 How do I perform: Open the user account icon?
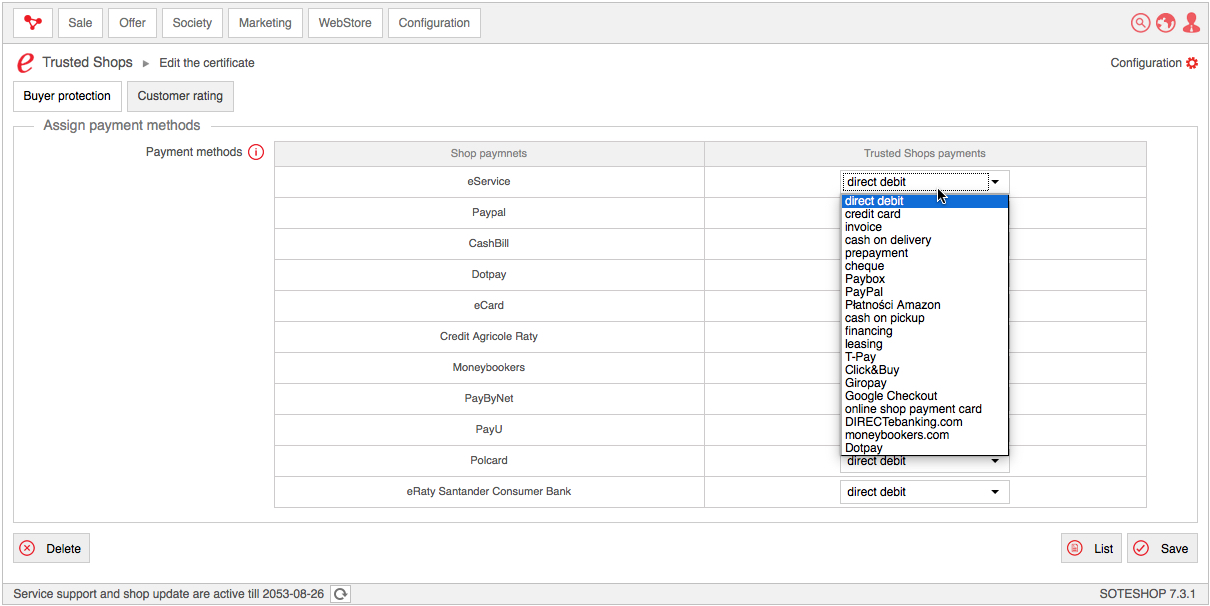[x=1191, y=23]
